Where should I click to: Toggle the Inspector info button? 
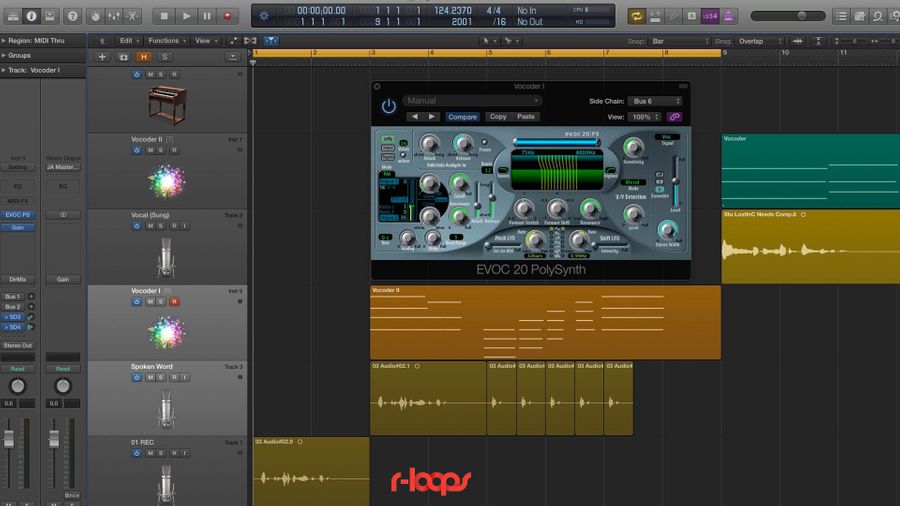[32, 16]
